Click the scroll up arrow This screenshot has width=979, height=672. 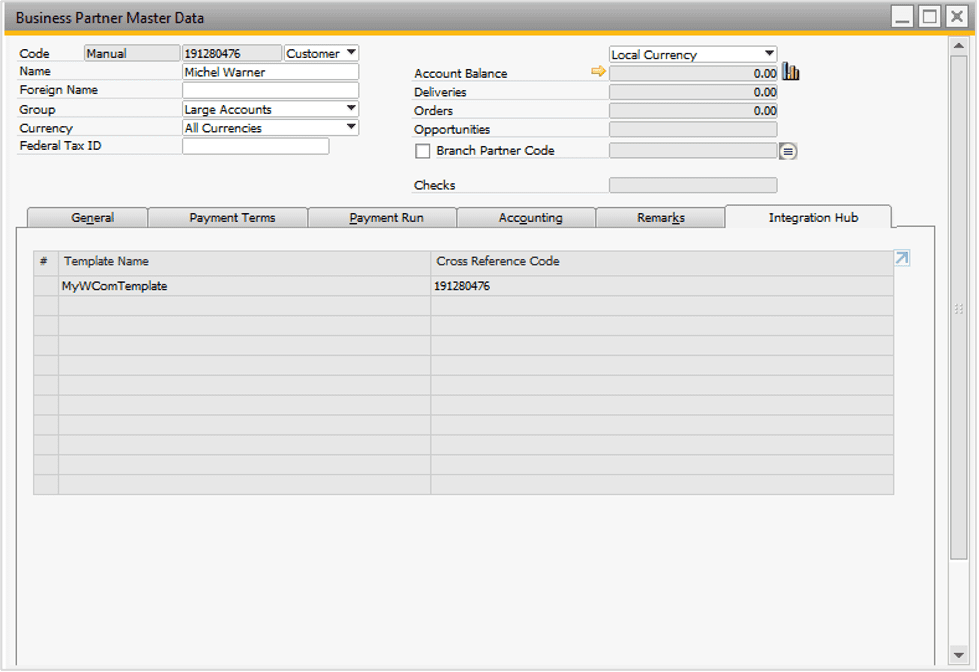coord(958,46)
